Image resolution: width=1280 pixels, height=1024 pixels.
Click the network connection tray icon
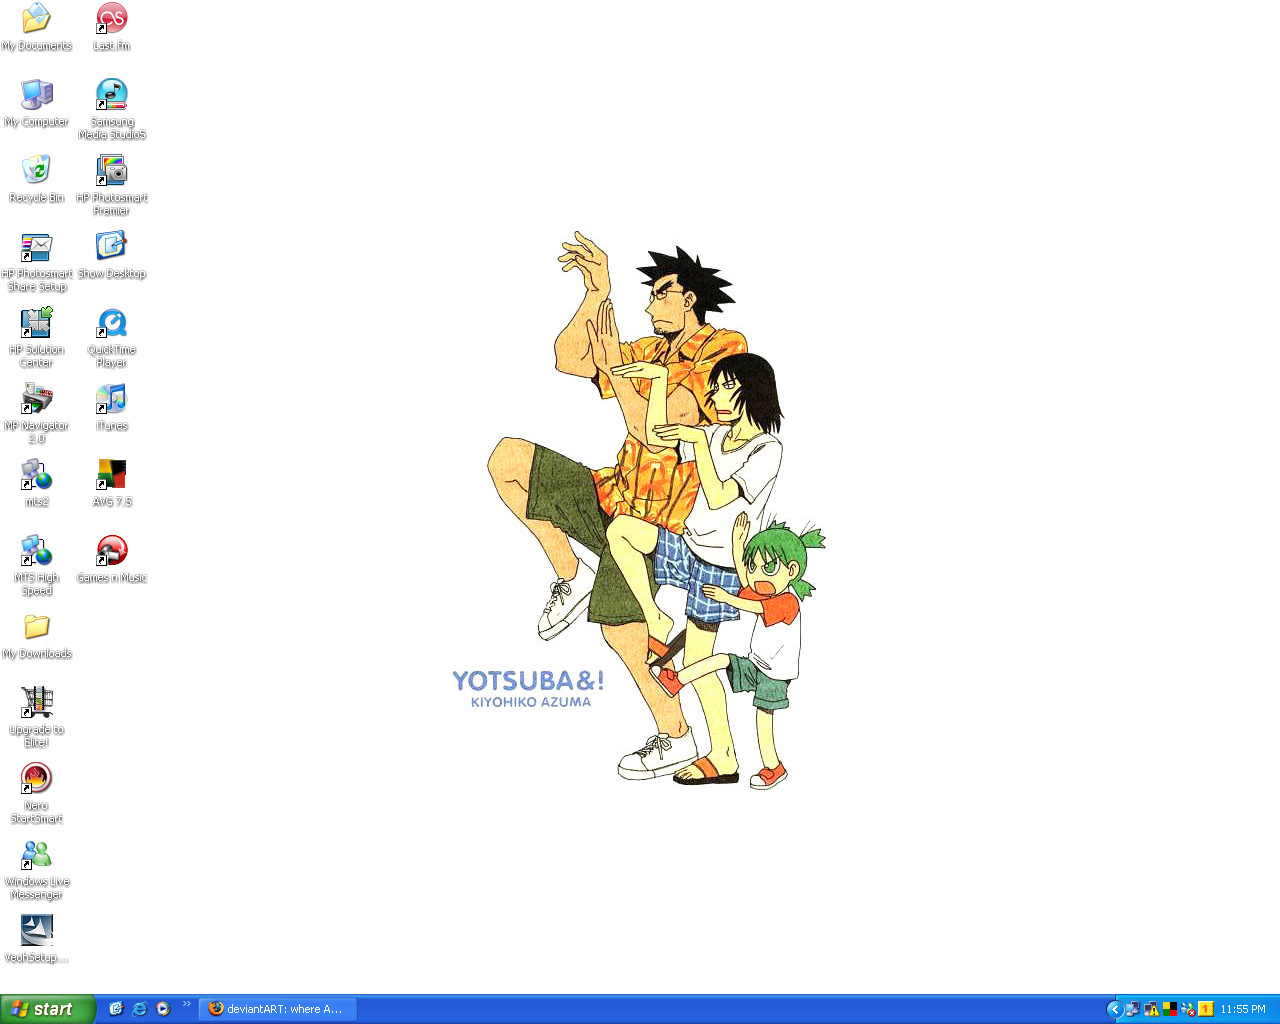(x=1133, y=1009)
